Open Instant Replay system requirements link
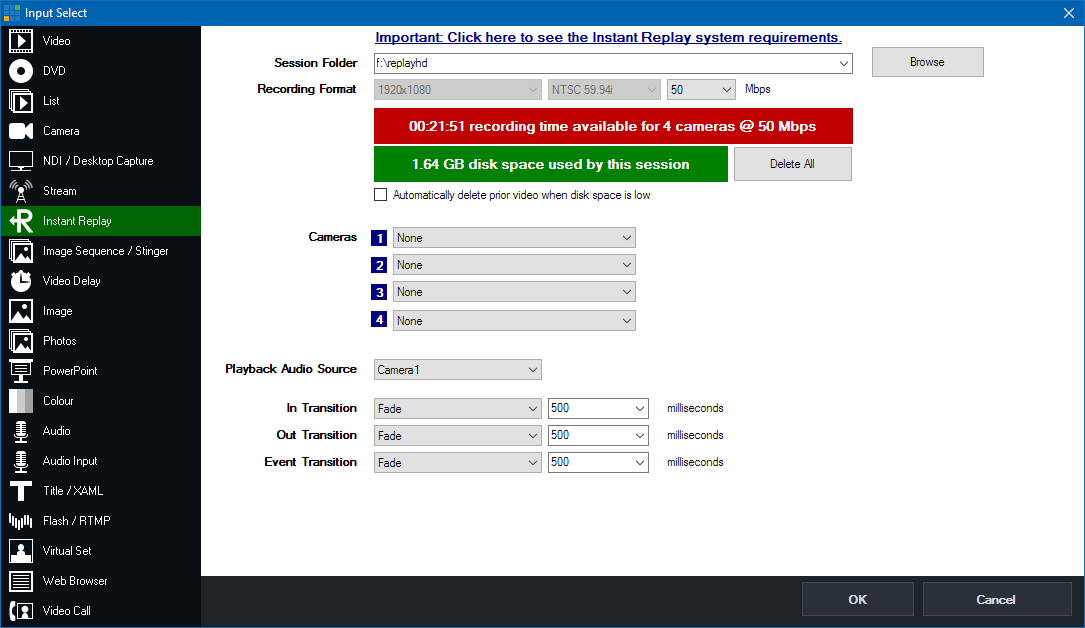 pos(608,37)
